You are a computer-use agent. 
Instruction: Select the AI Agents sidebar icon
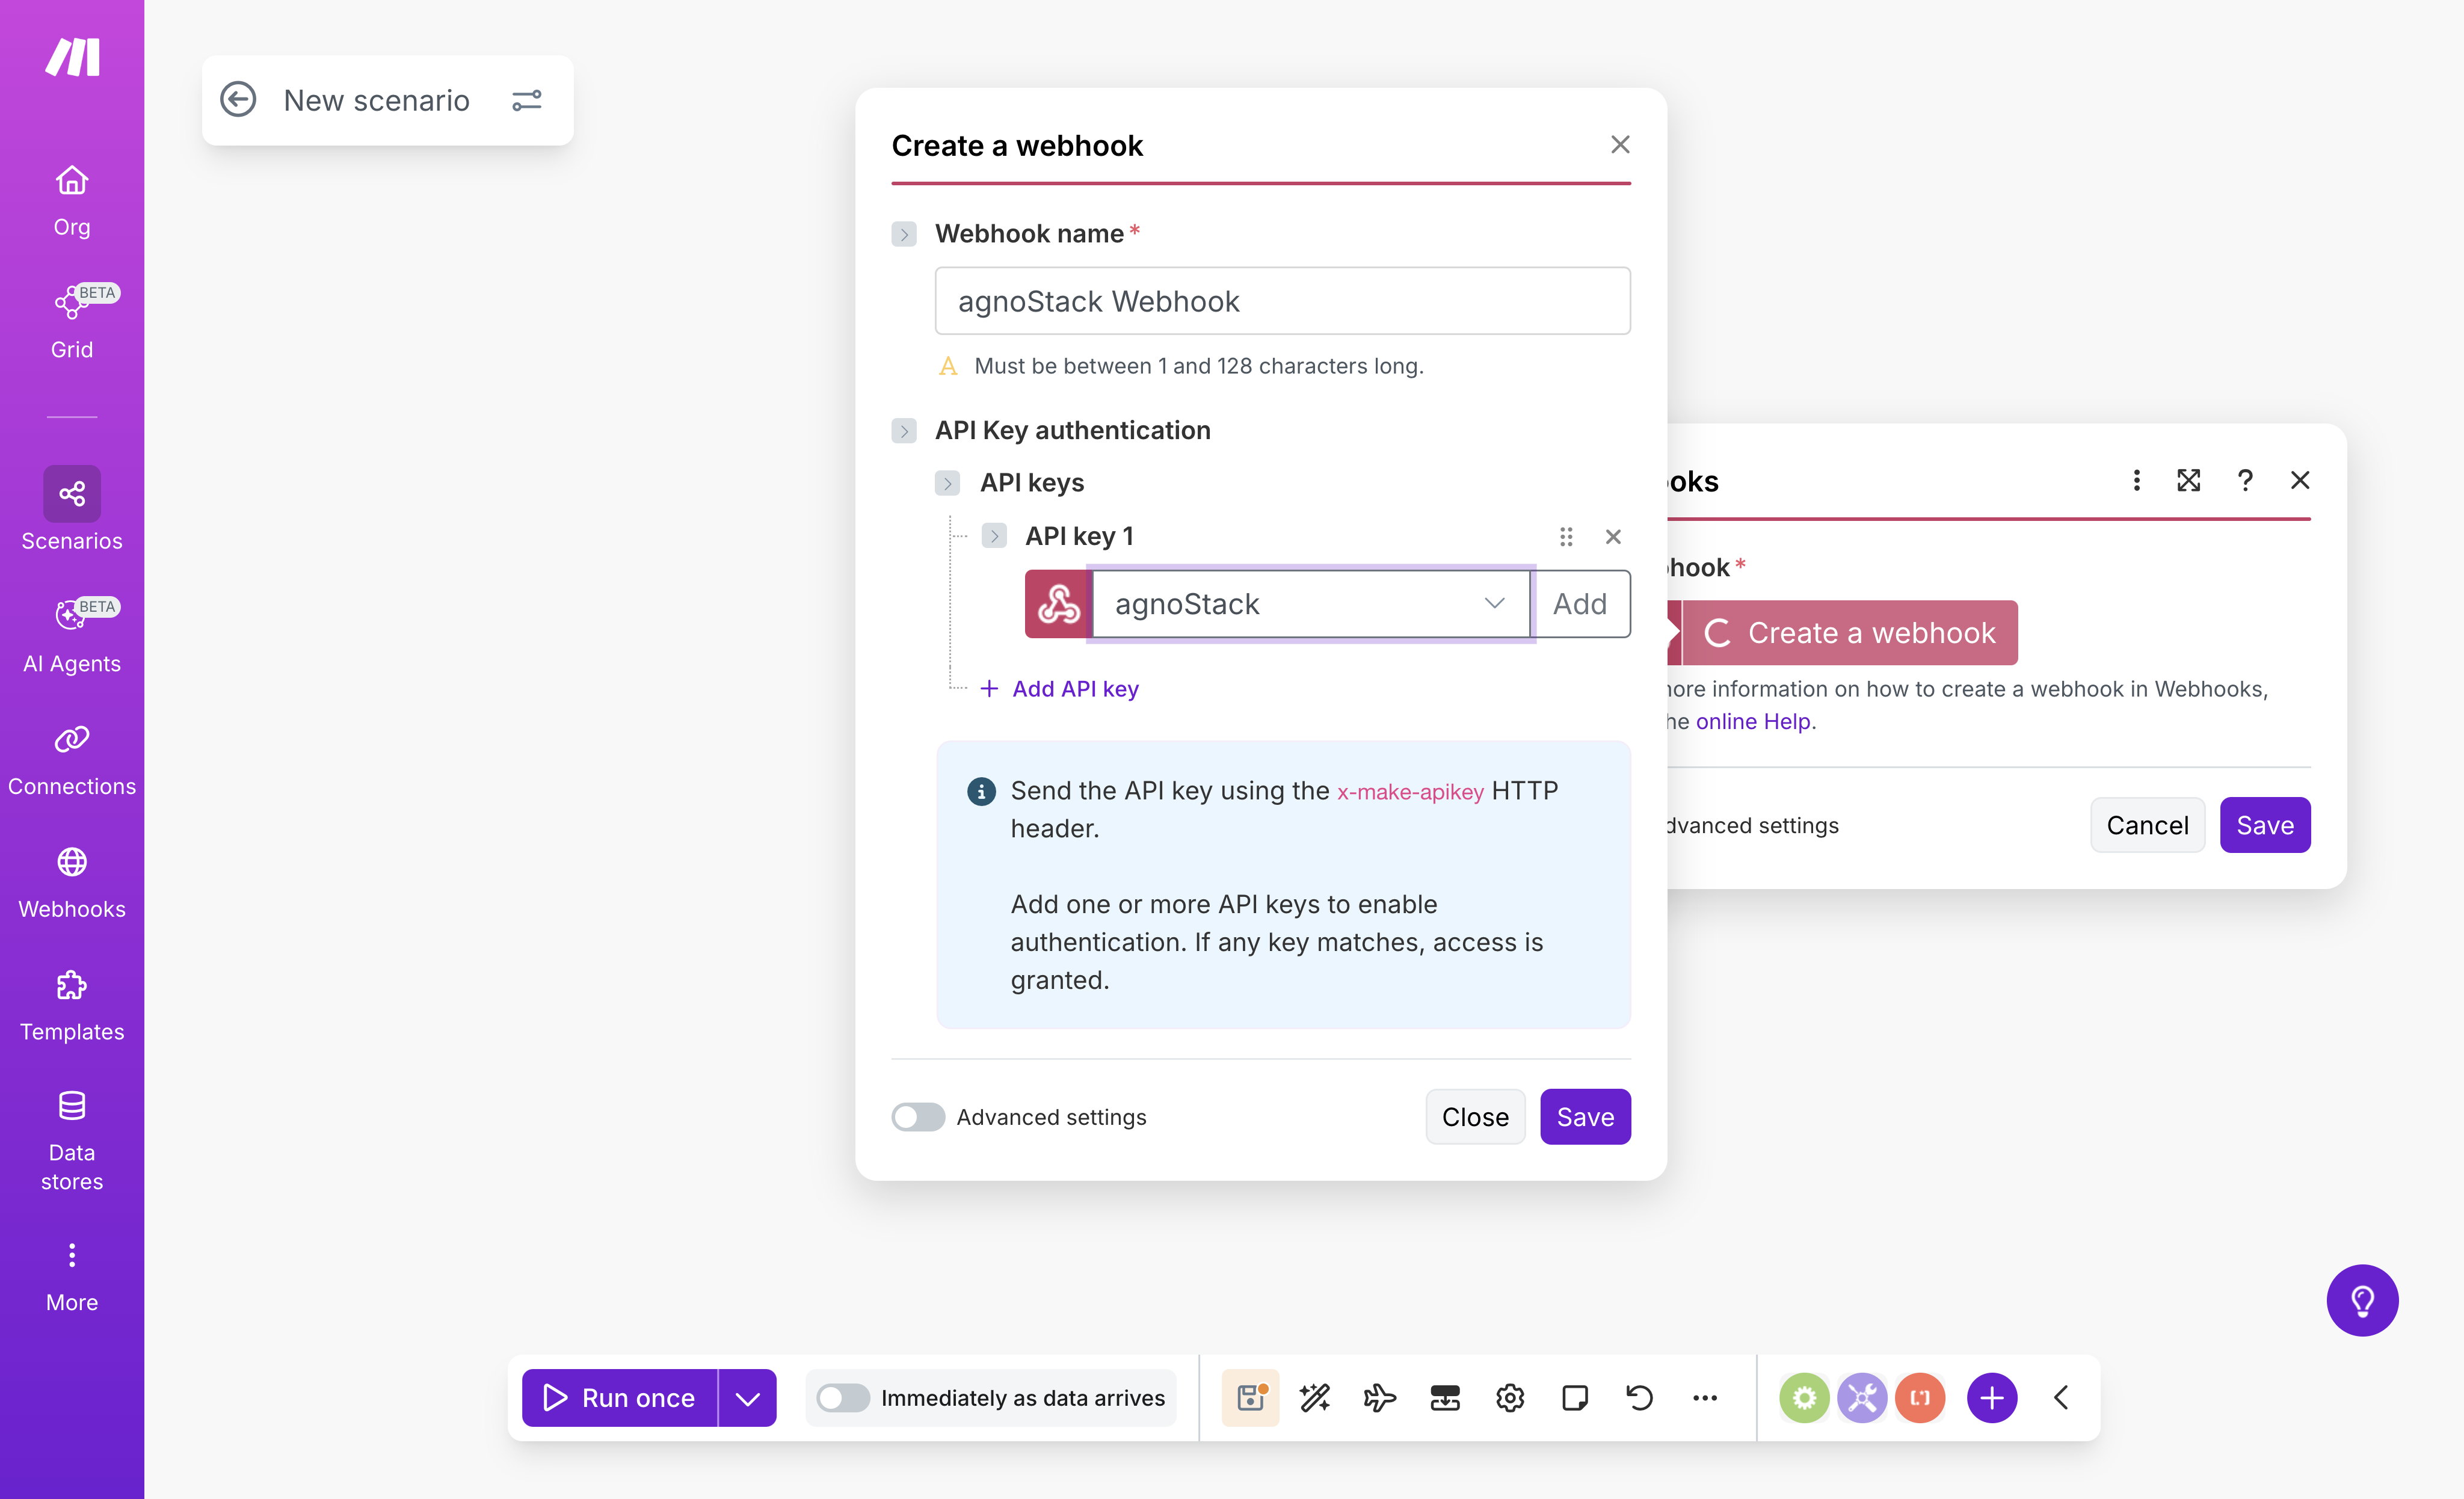pyautogui.click(x=71, y=616)
